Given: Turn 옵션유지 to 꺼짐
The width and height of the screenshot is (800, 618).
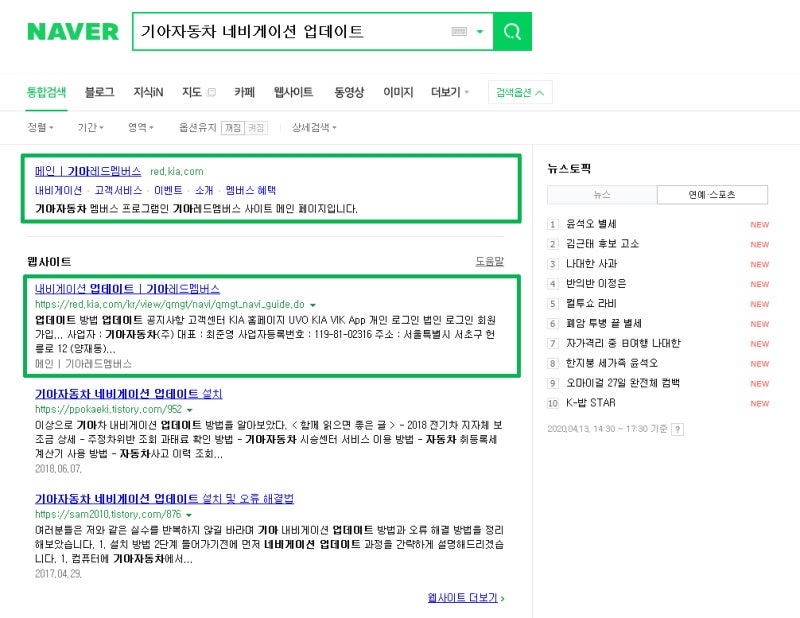Looking at the screenshot, I should (233, 128).
